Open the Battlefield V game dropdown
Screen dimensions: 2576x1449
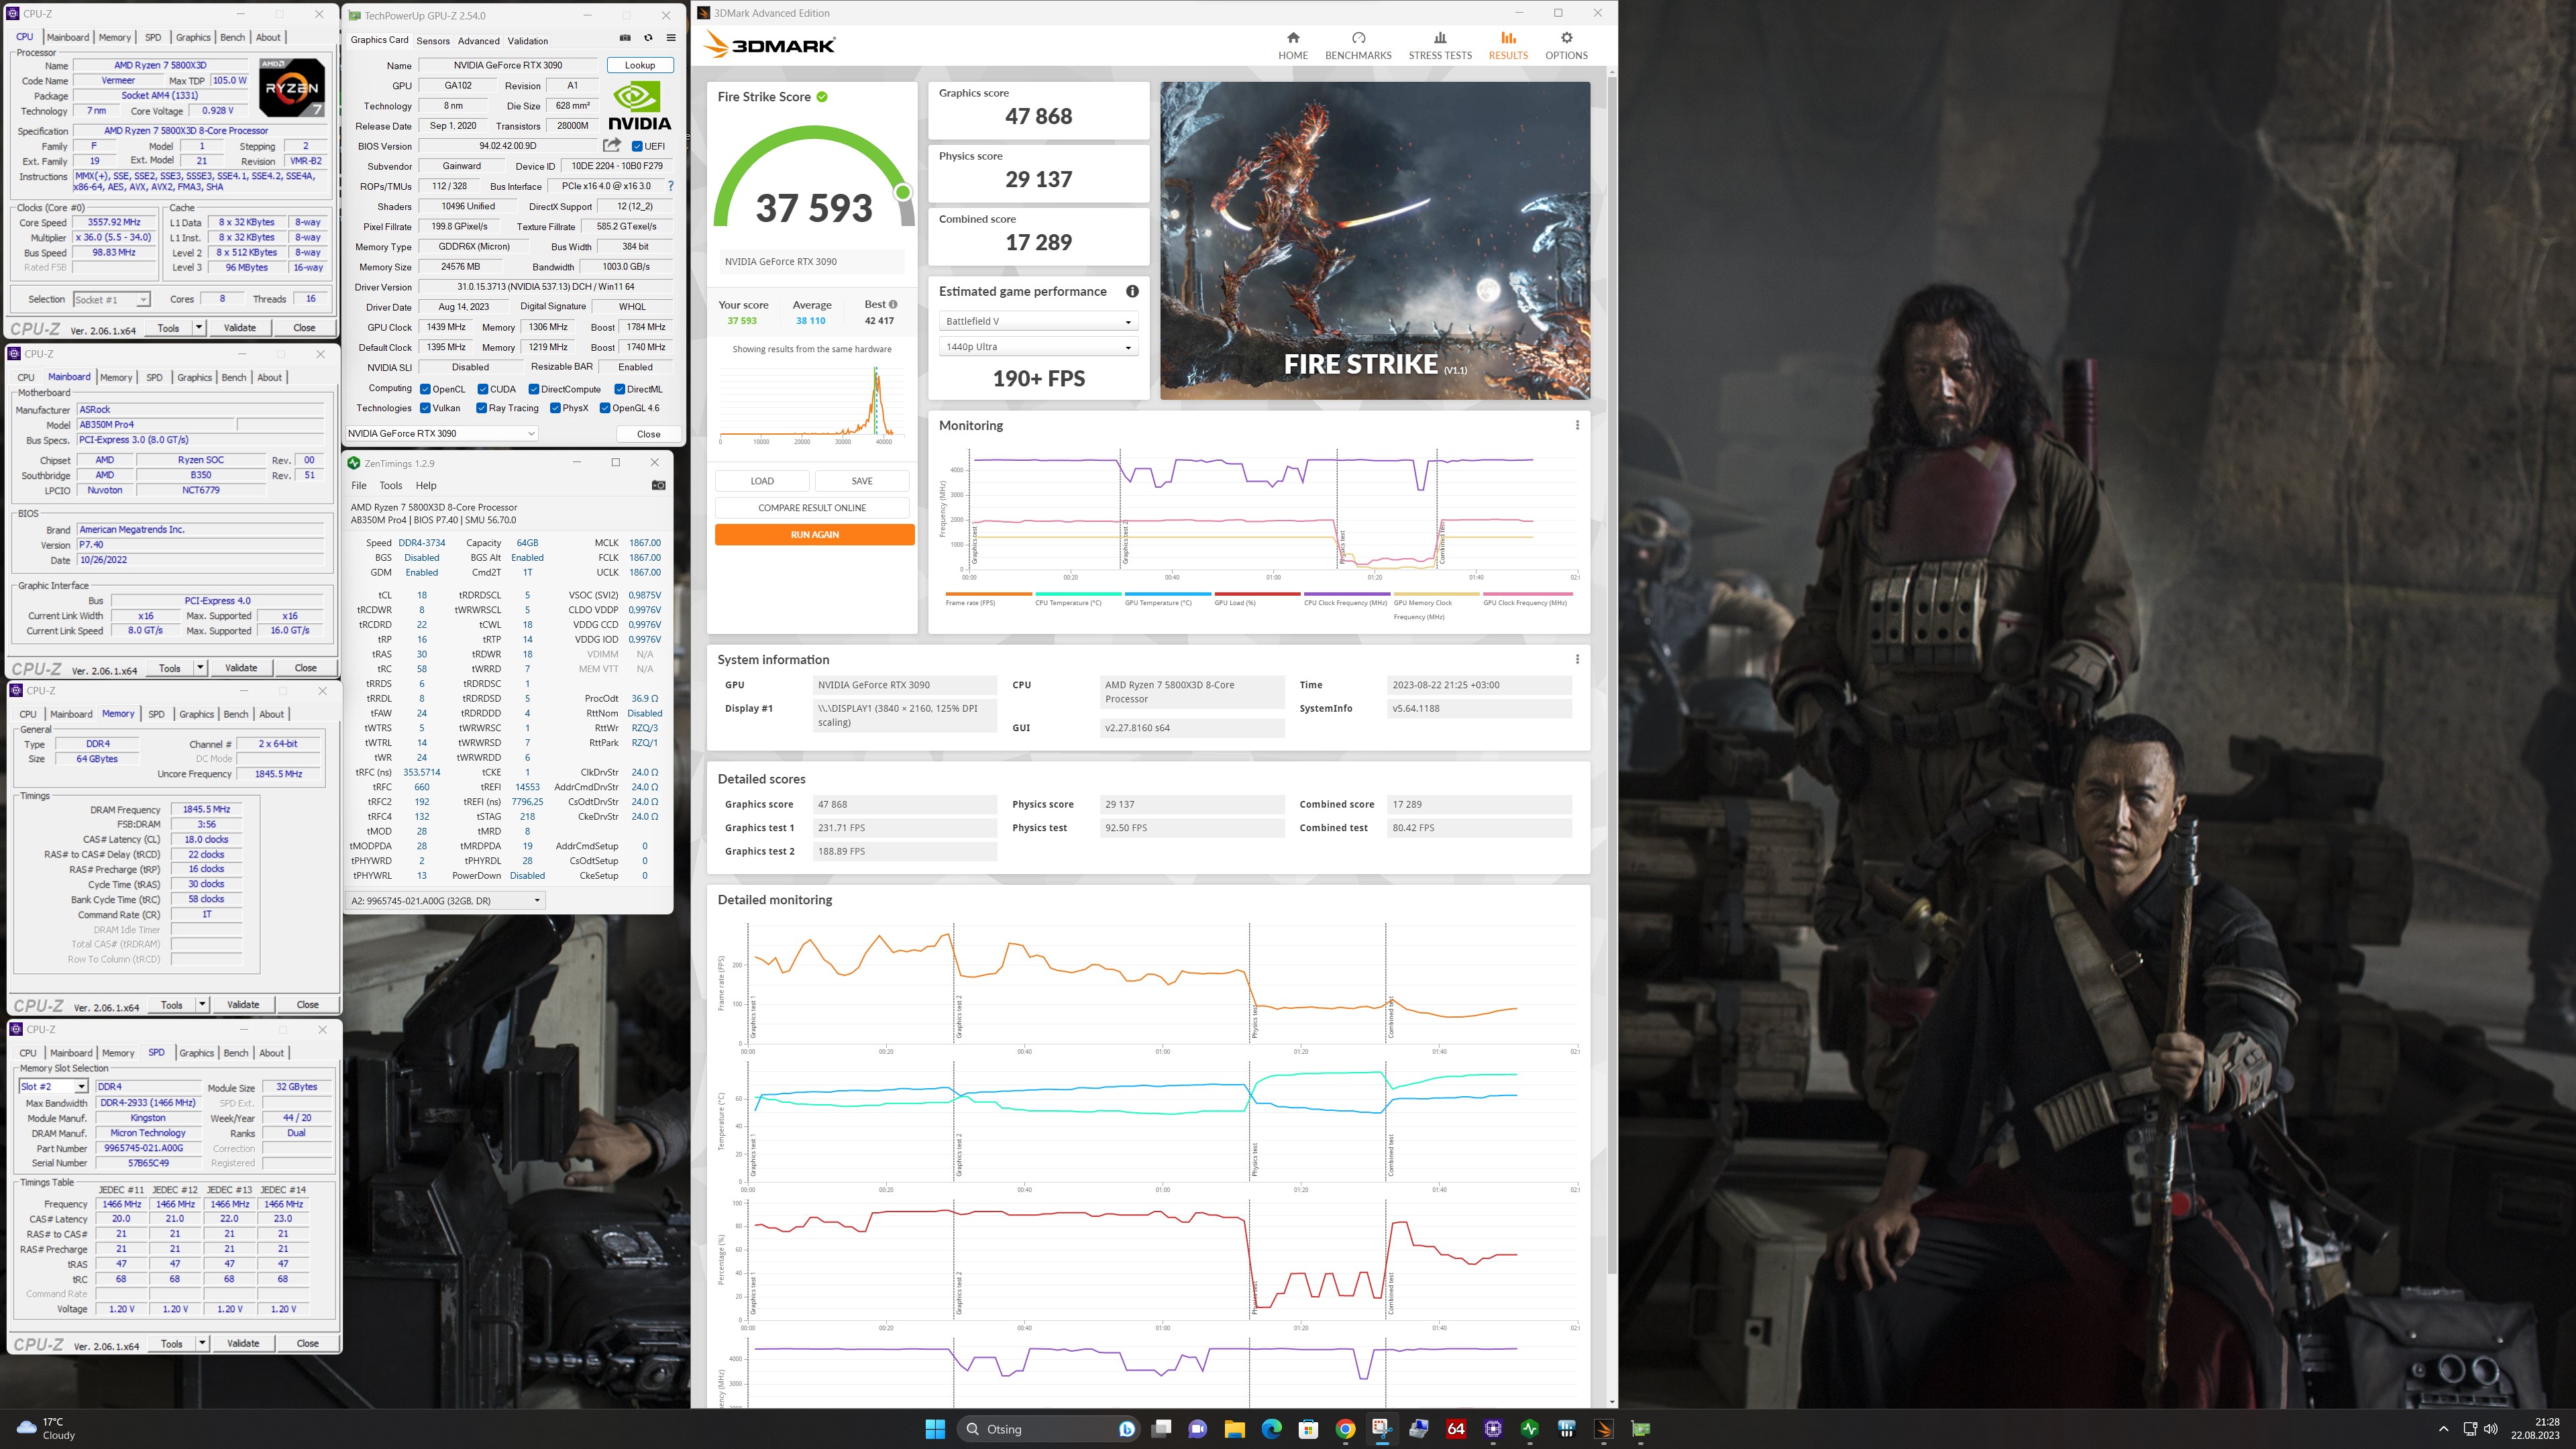click(x=1038, y=321)
